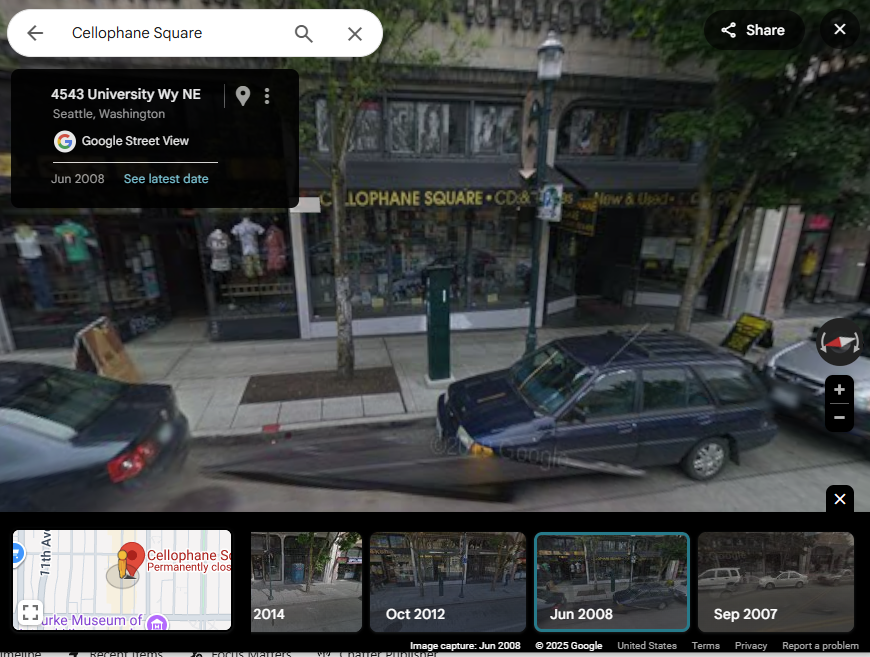Click the compass to reset the view
The width and height of the screenshot is (870, 657).
839,342
